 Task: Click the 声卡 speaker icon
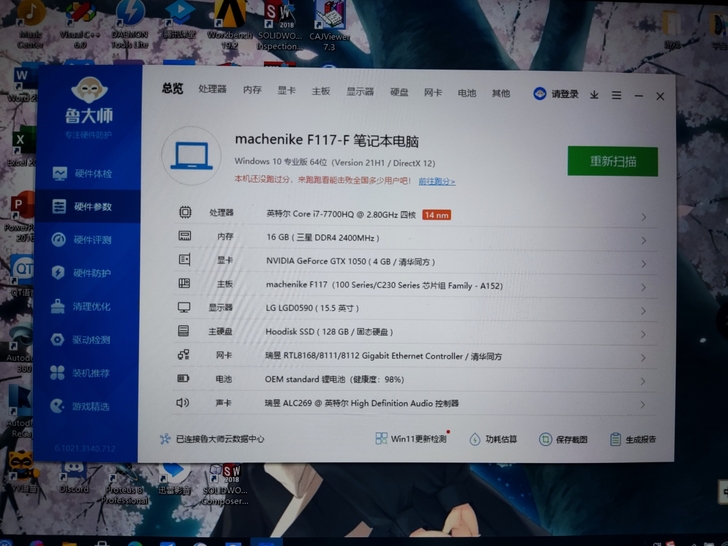[182, 403]
